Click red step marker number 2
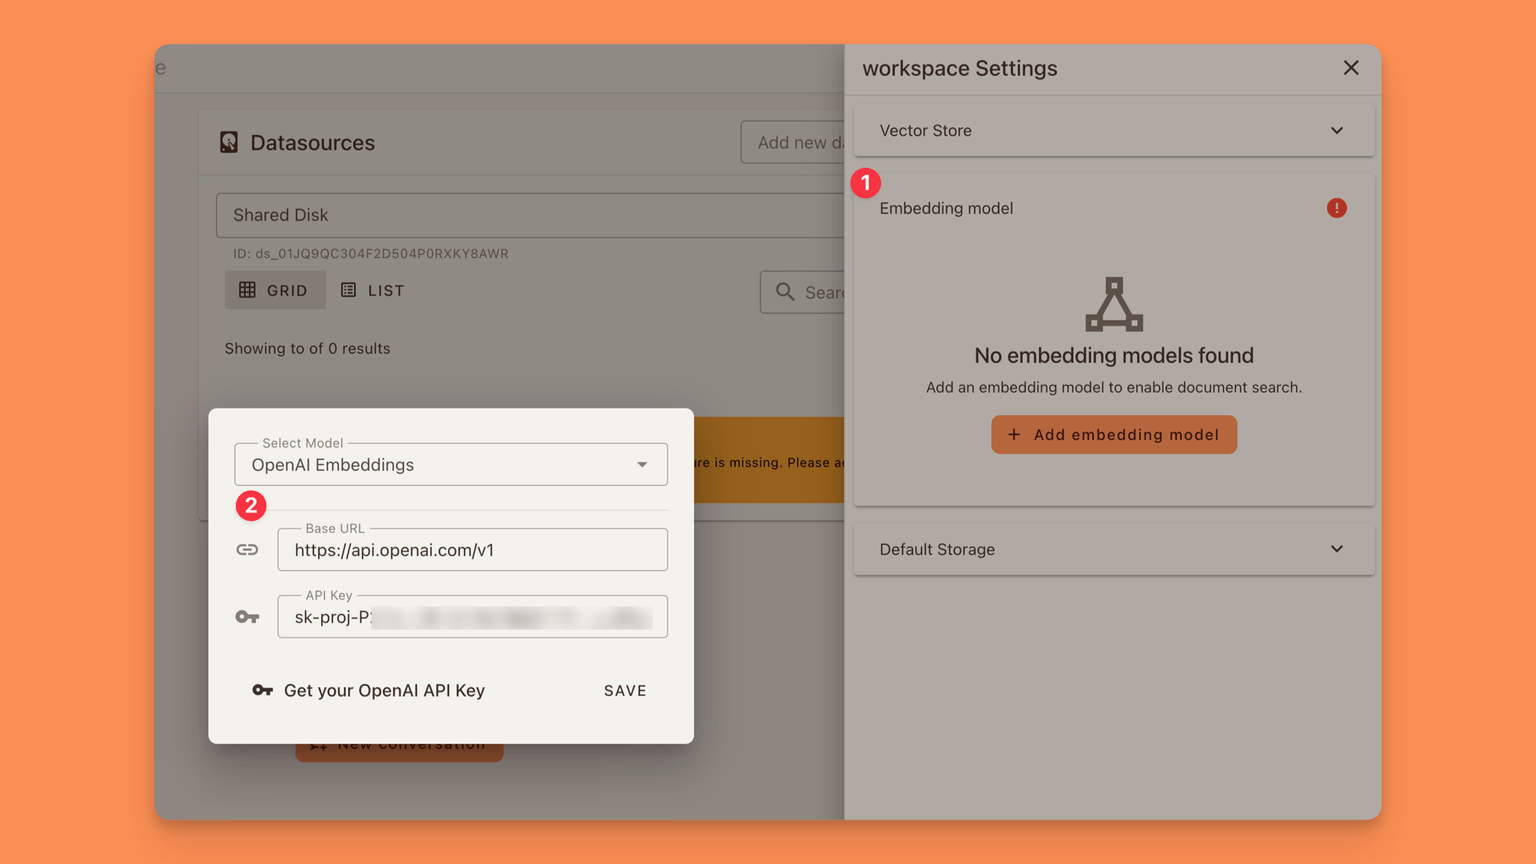 [251, 505]
